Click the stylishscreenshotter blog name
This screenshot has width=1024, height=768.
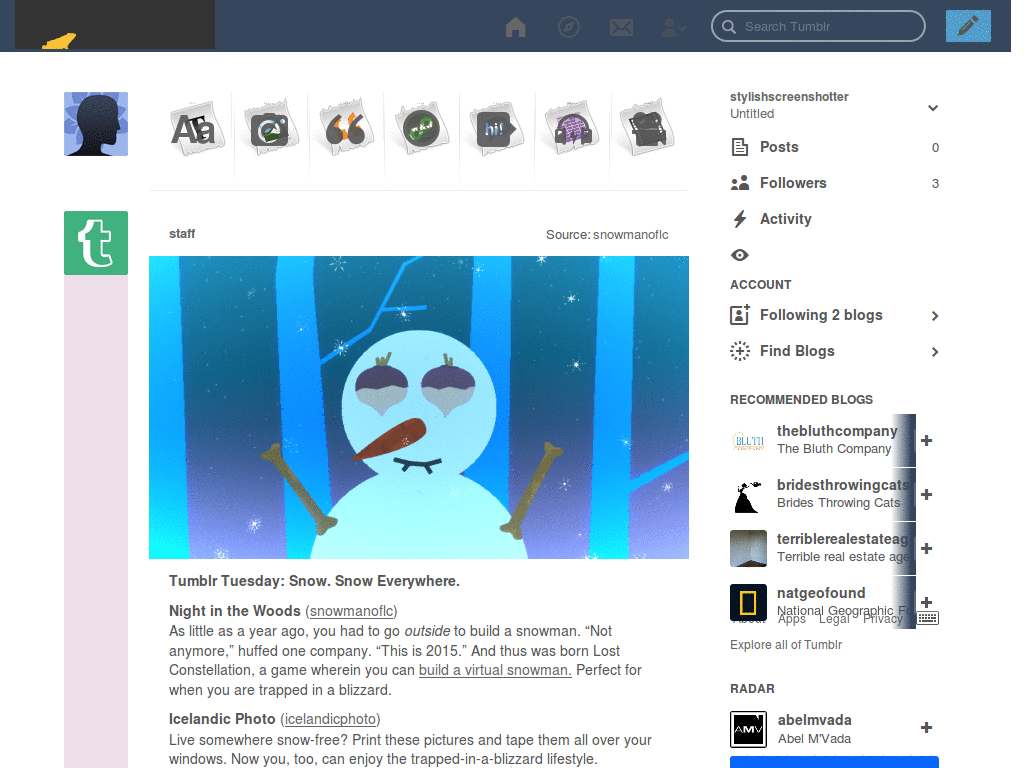(x=789, y=97)
